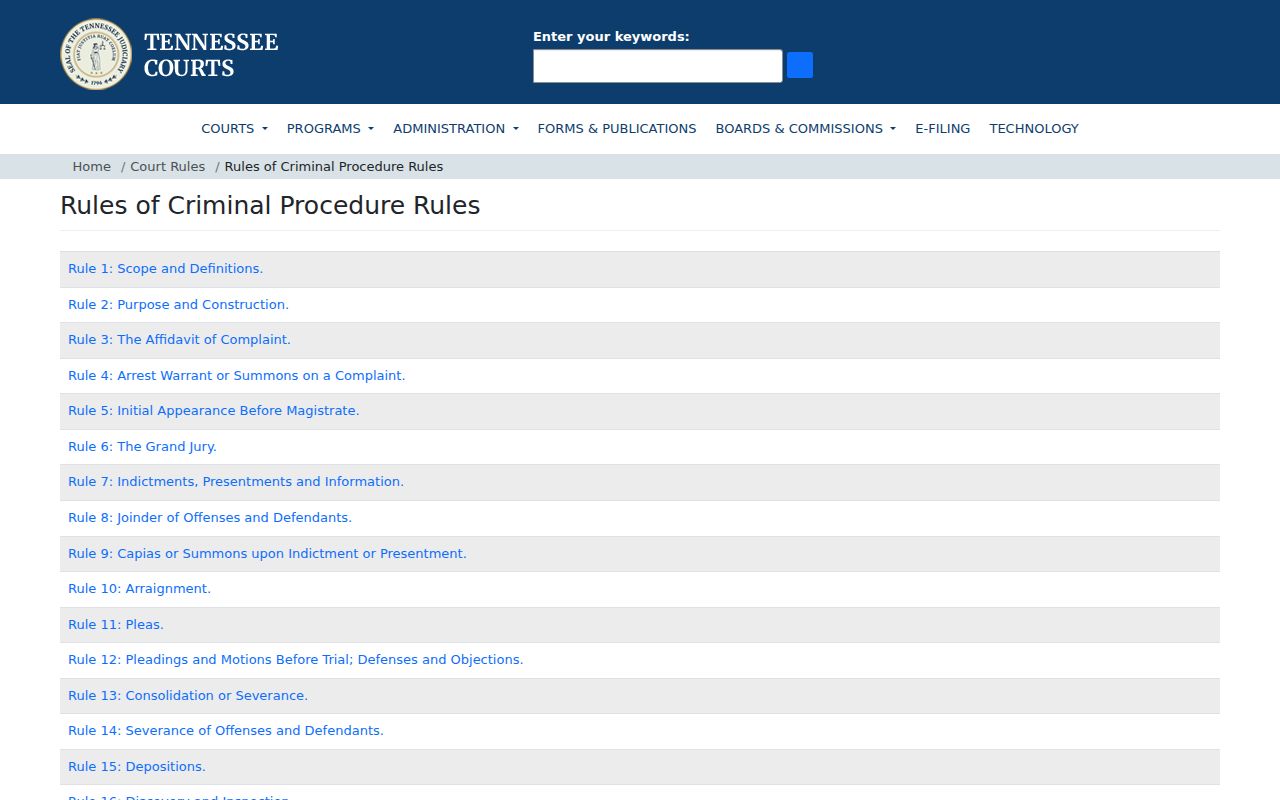Viewport: 1280px width, 800px height.
Task: Expand the Boards & Commissions dropdown menu
Action: (805, 128)
